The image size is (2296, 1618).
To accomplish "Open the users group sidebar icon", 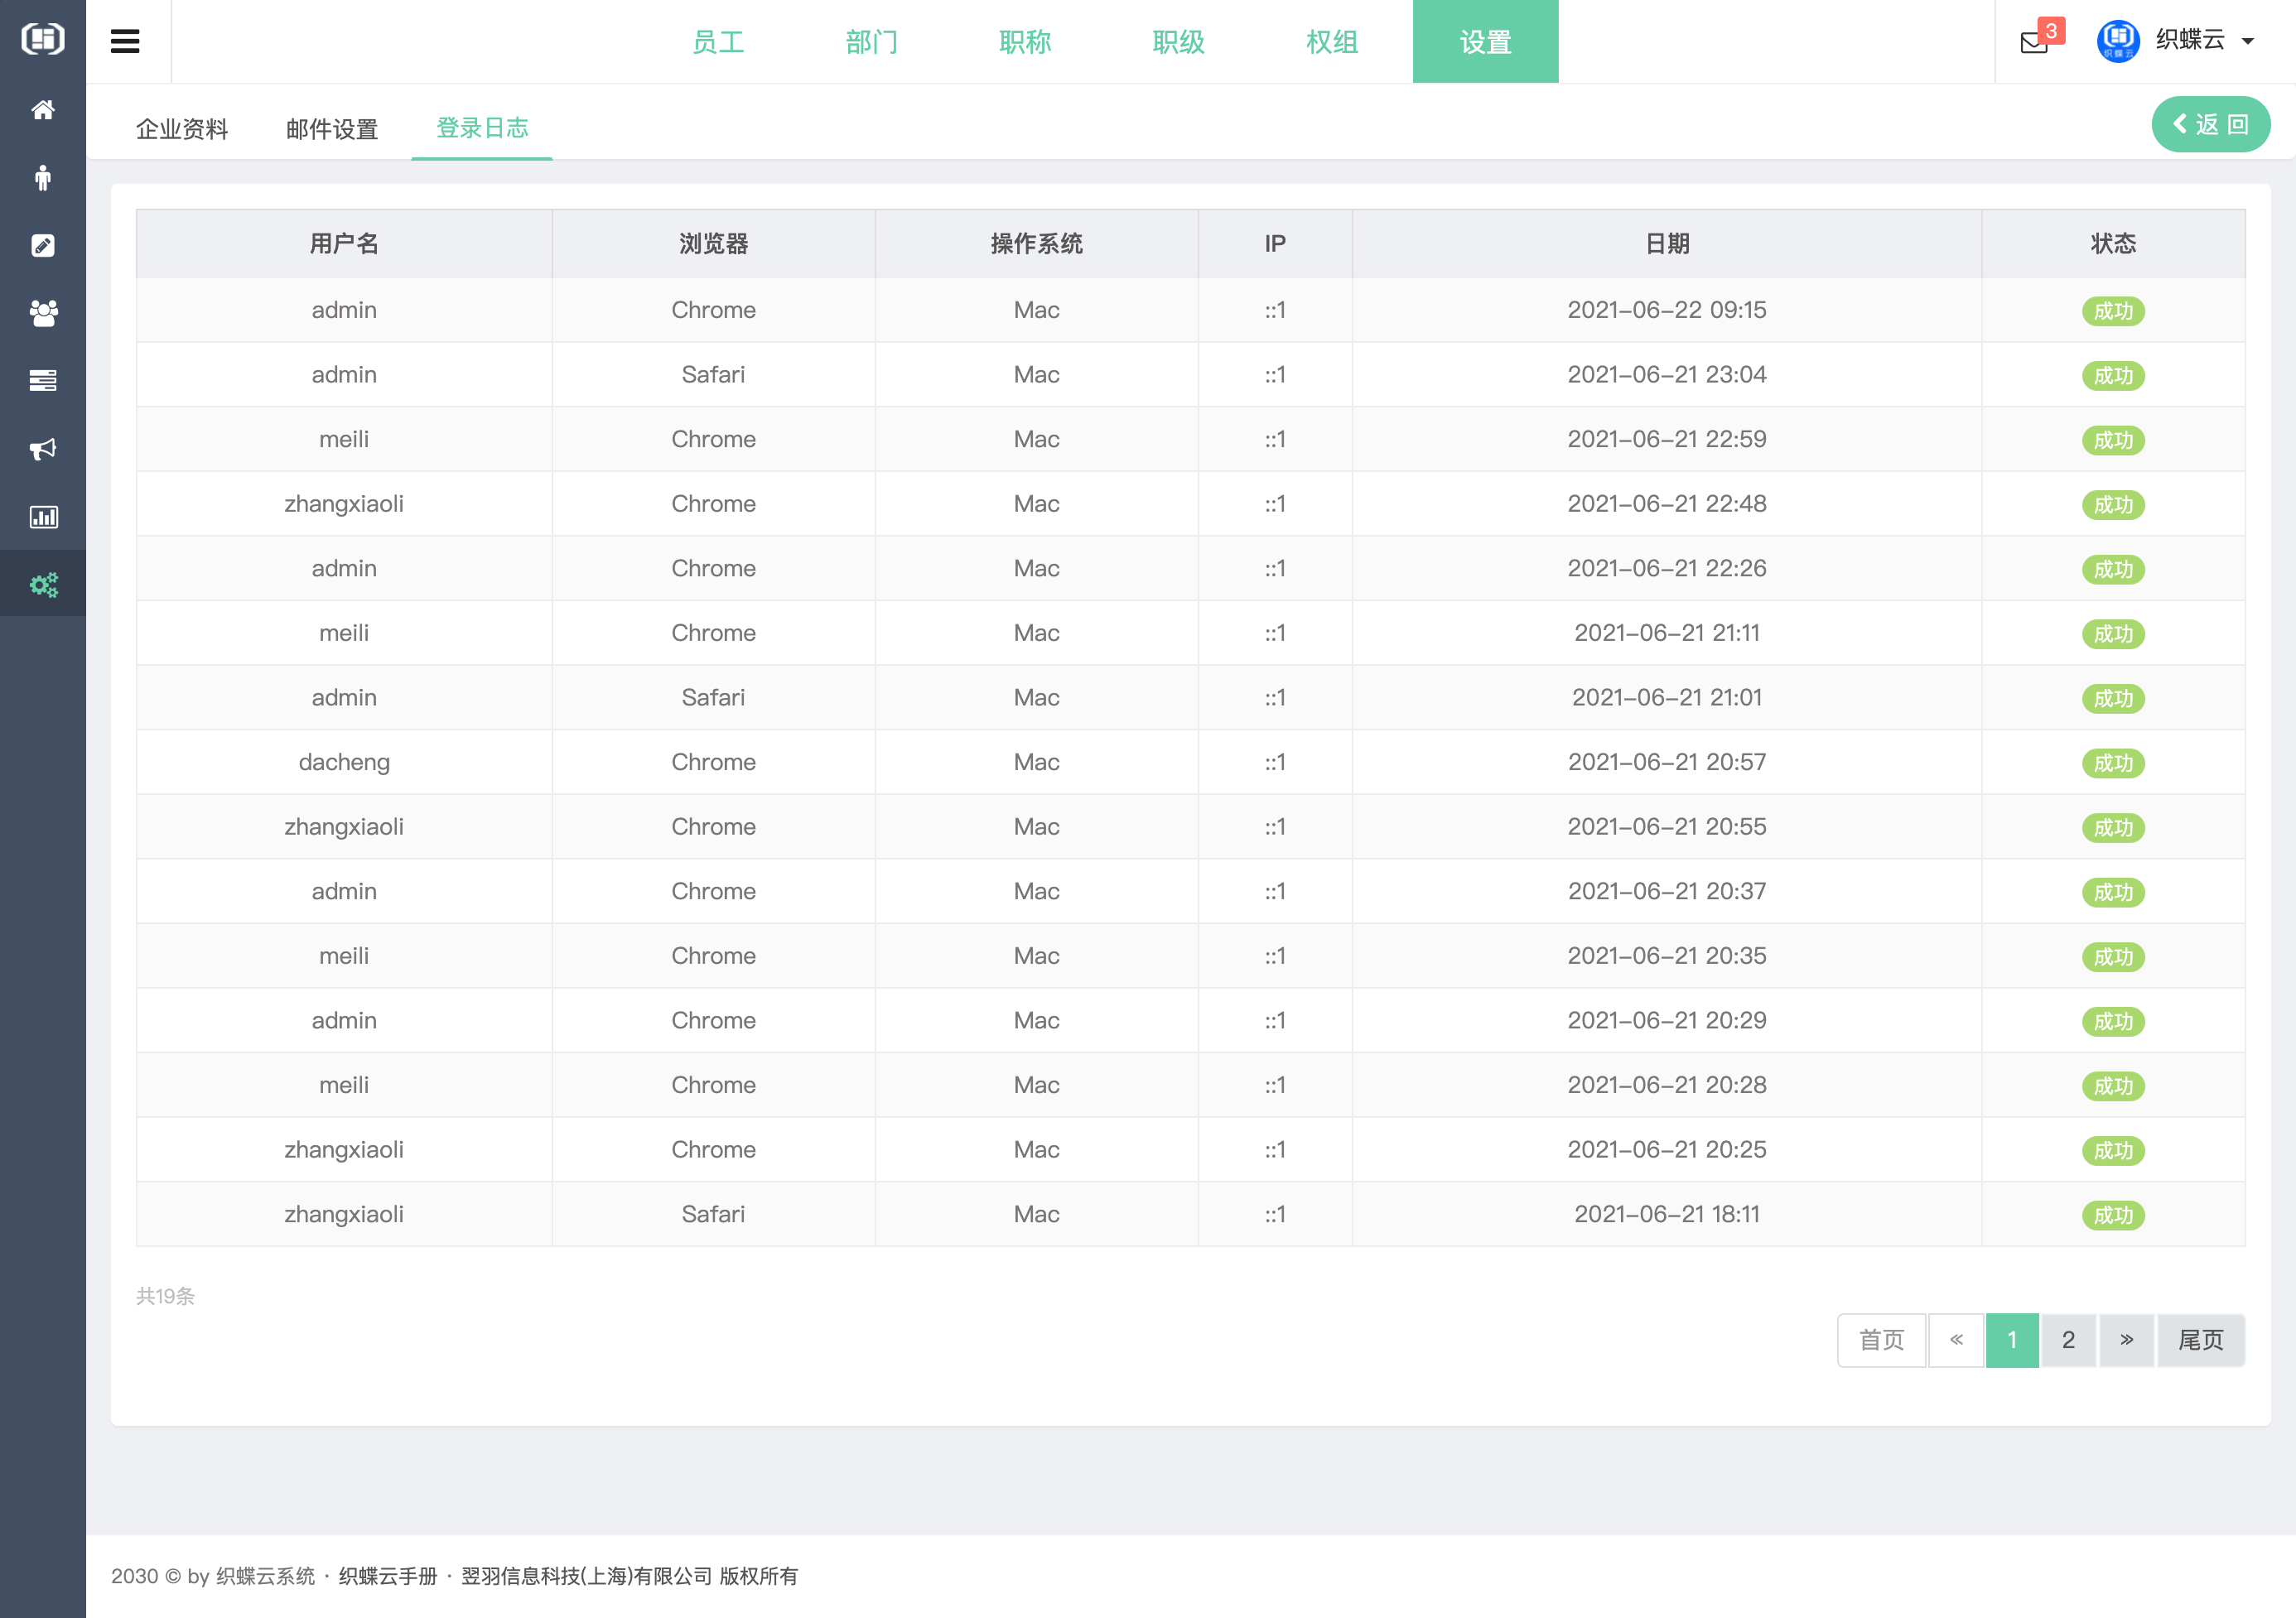I will coord(43,313).
